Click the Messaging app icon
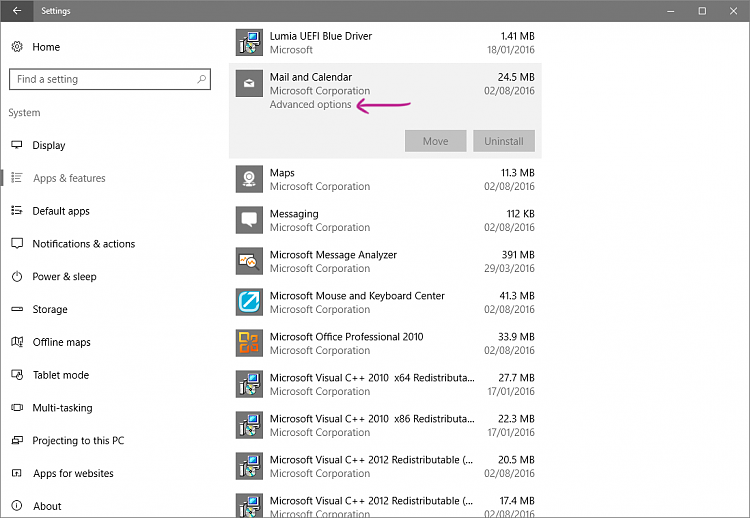 click(x=249, y=220)
